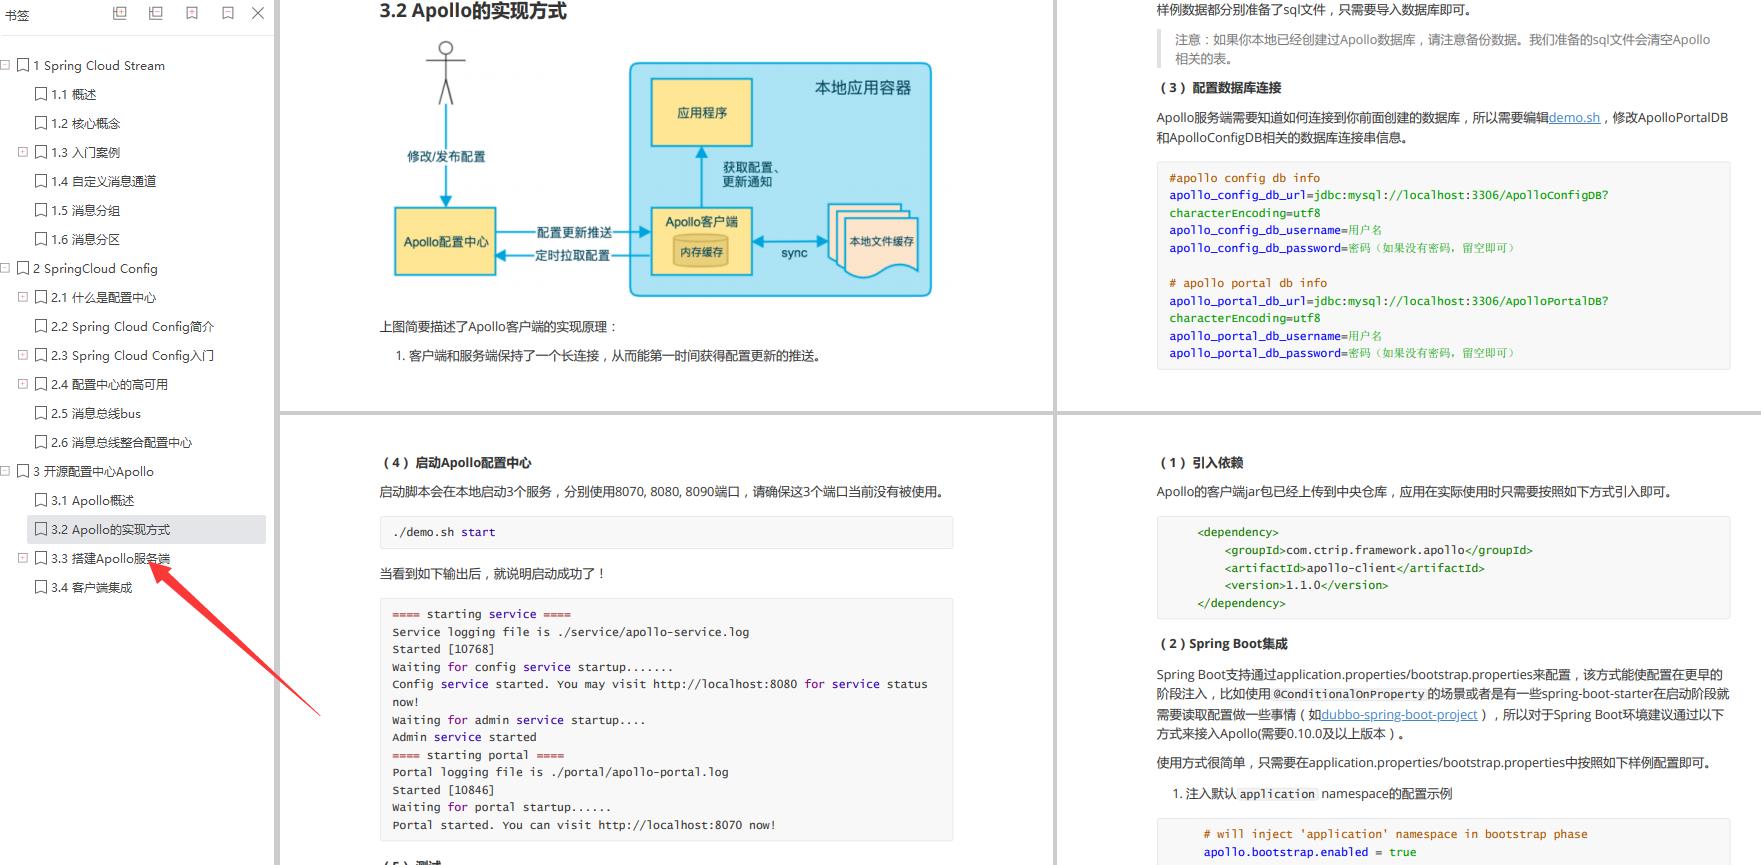This screenshot has width=1761, height=865.
Task: Click the （1）引入依赖 heading
Action: tap(1200, 463)
